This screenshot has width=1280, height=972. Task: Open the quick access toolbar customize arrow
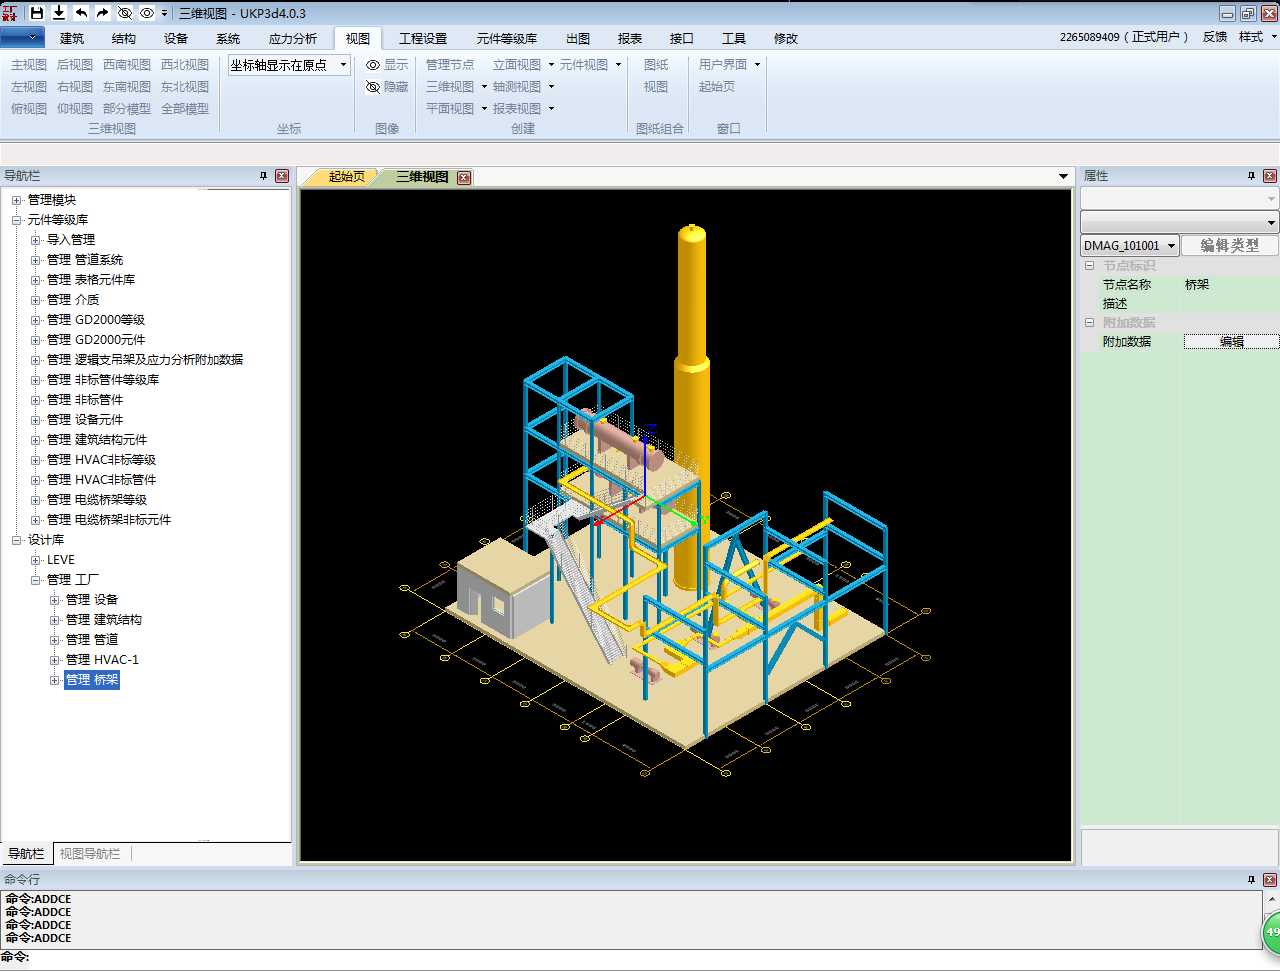pos(165,14)
